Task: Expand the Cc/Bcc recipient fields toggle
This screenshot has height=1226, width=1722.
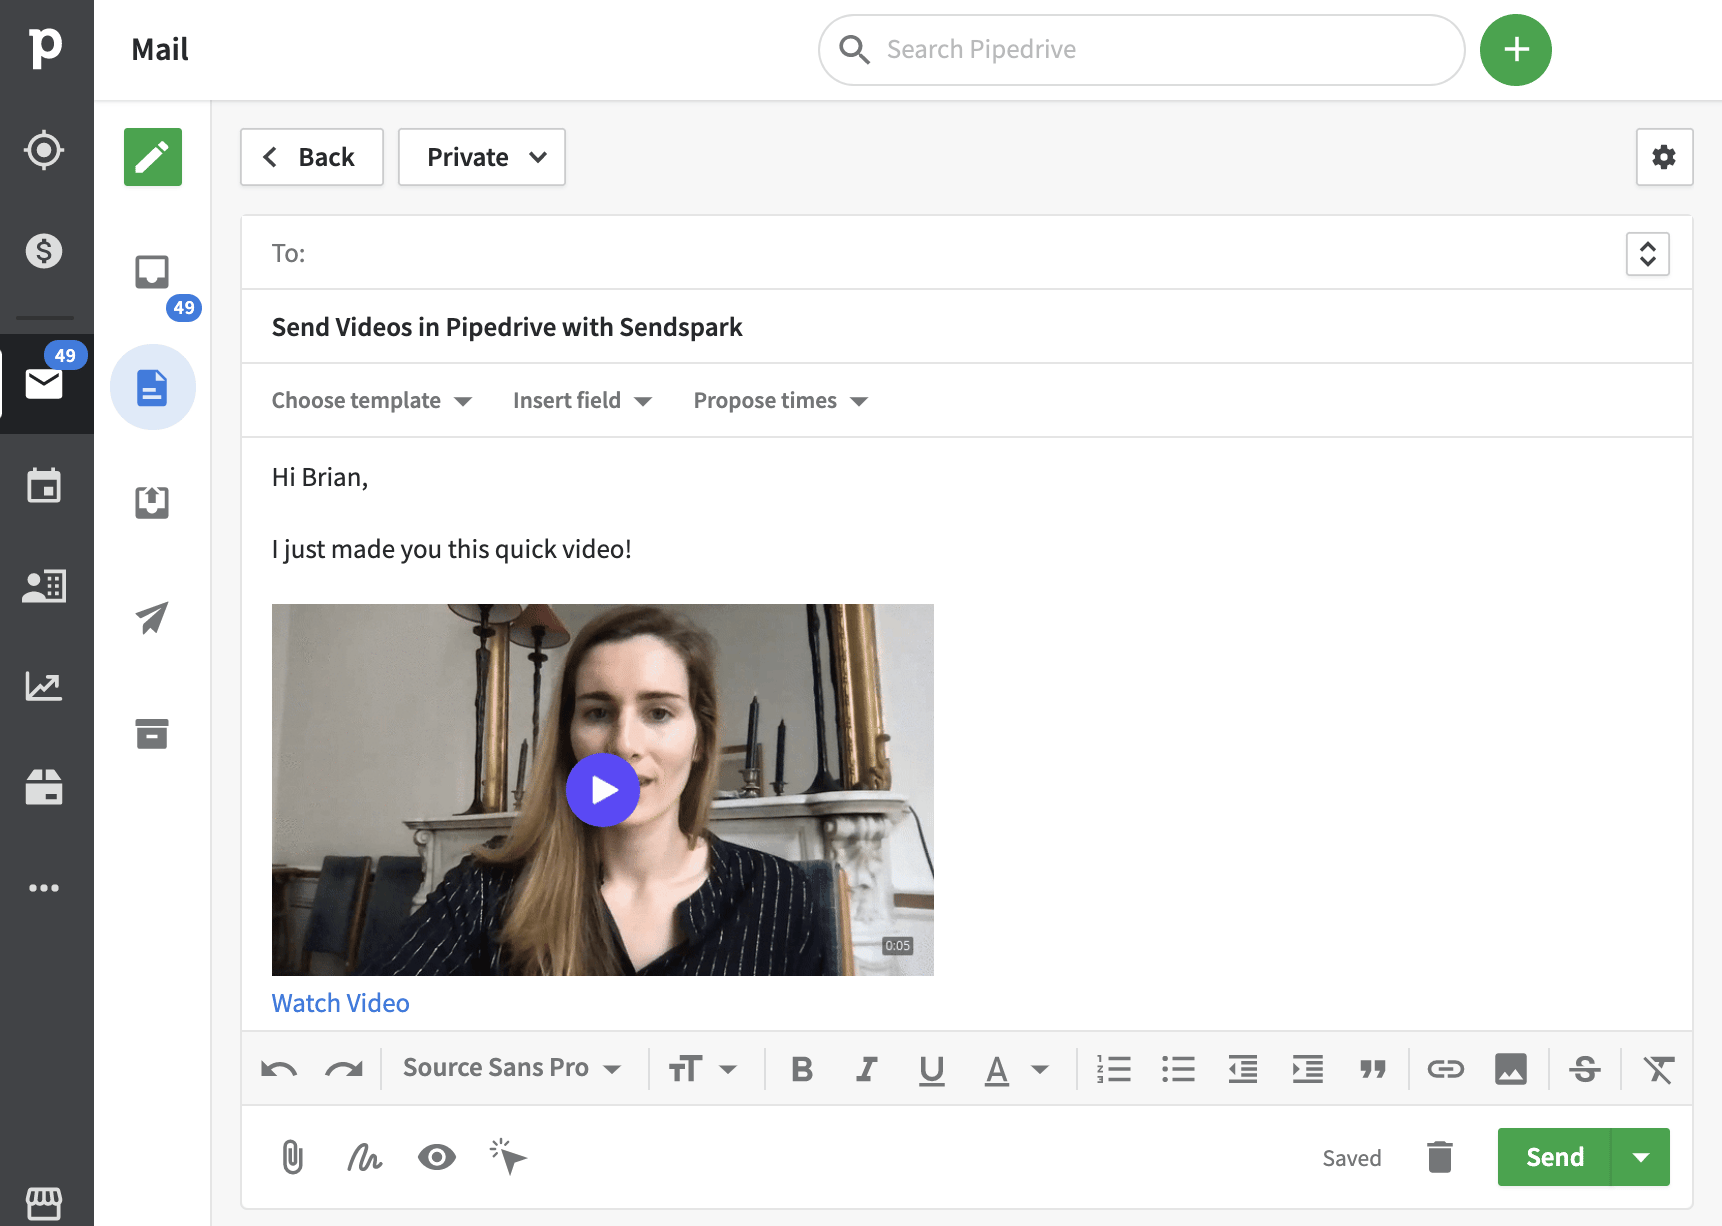Action: (1648, 254)
